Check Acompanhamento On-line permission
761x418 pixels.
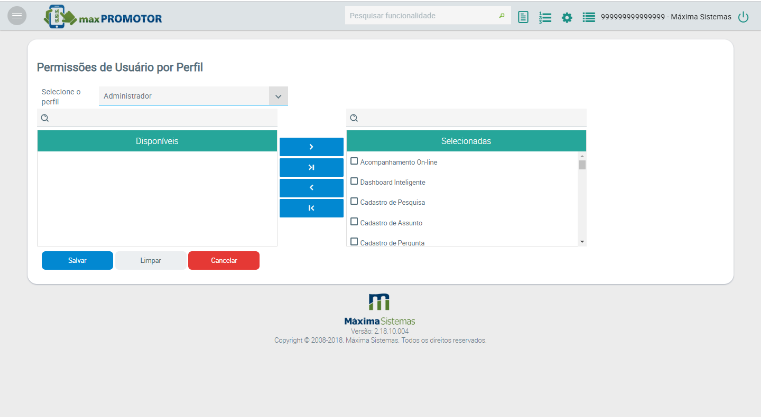click(354, 161)
